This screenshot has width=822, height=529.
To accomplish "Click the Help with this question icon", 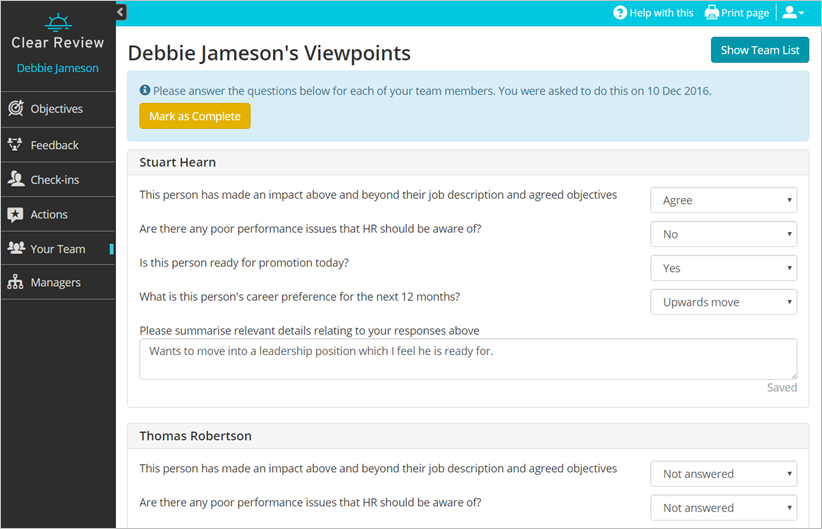I will [x=620, y=13].
